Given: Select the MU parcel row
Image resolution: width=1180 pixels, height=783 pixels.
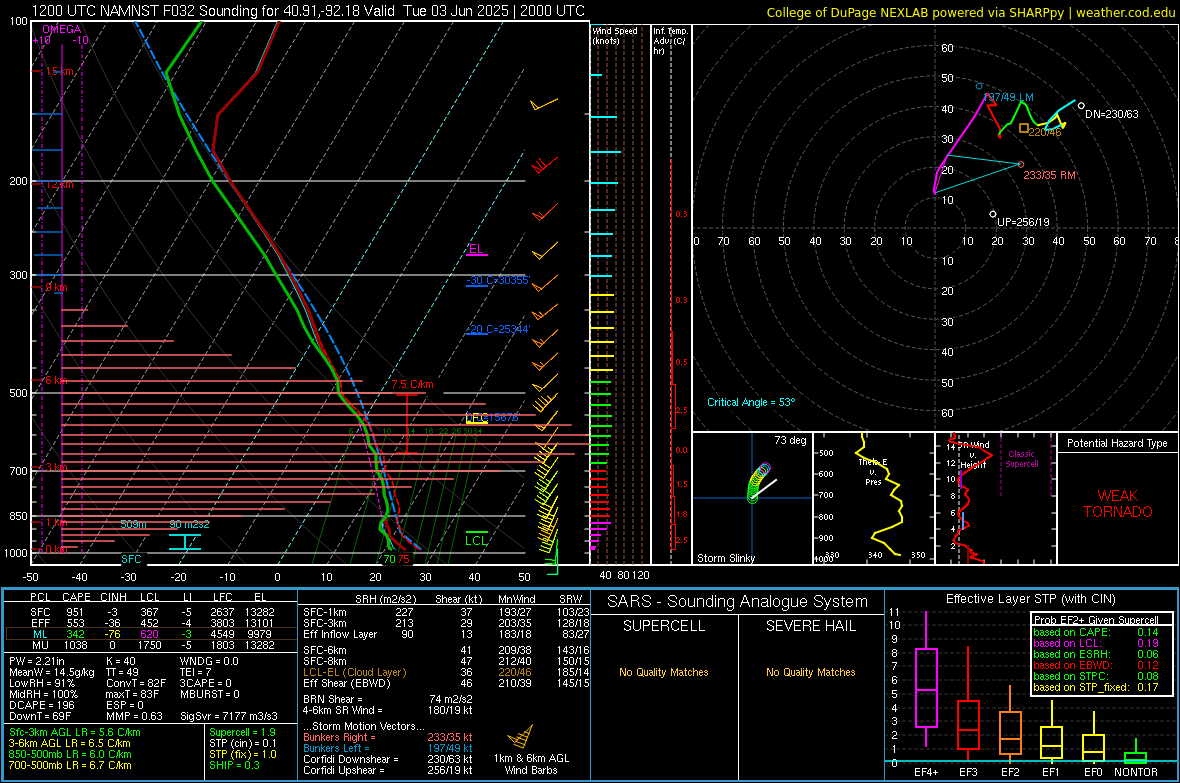Looking at the screenshot, I should (151, 645).
